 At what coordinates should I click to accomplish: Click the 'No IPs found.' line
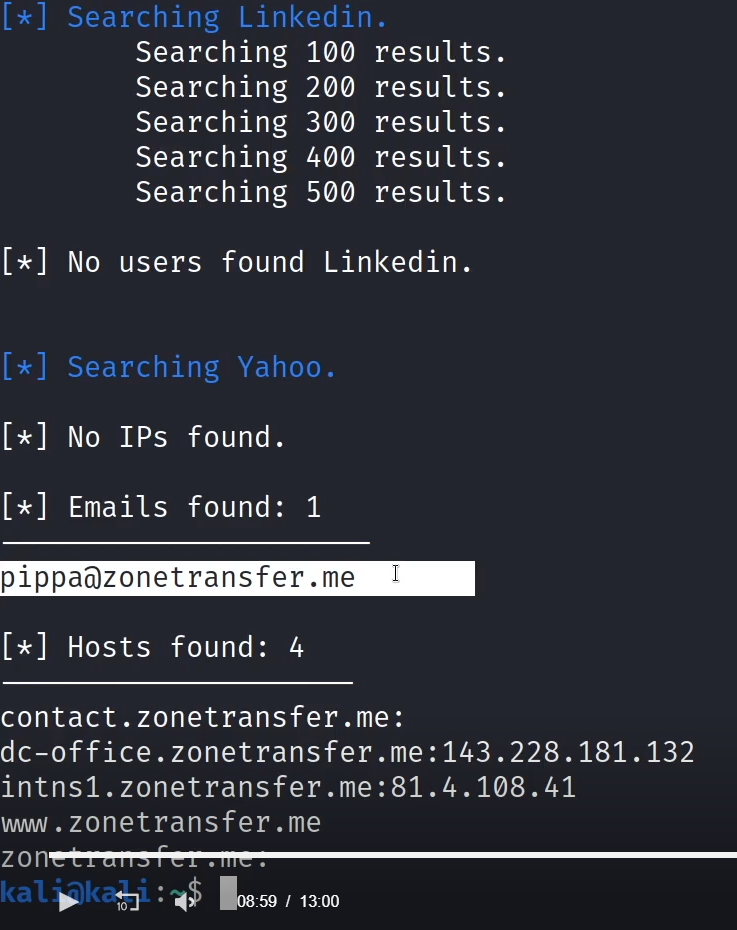(143, 437)
